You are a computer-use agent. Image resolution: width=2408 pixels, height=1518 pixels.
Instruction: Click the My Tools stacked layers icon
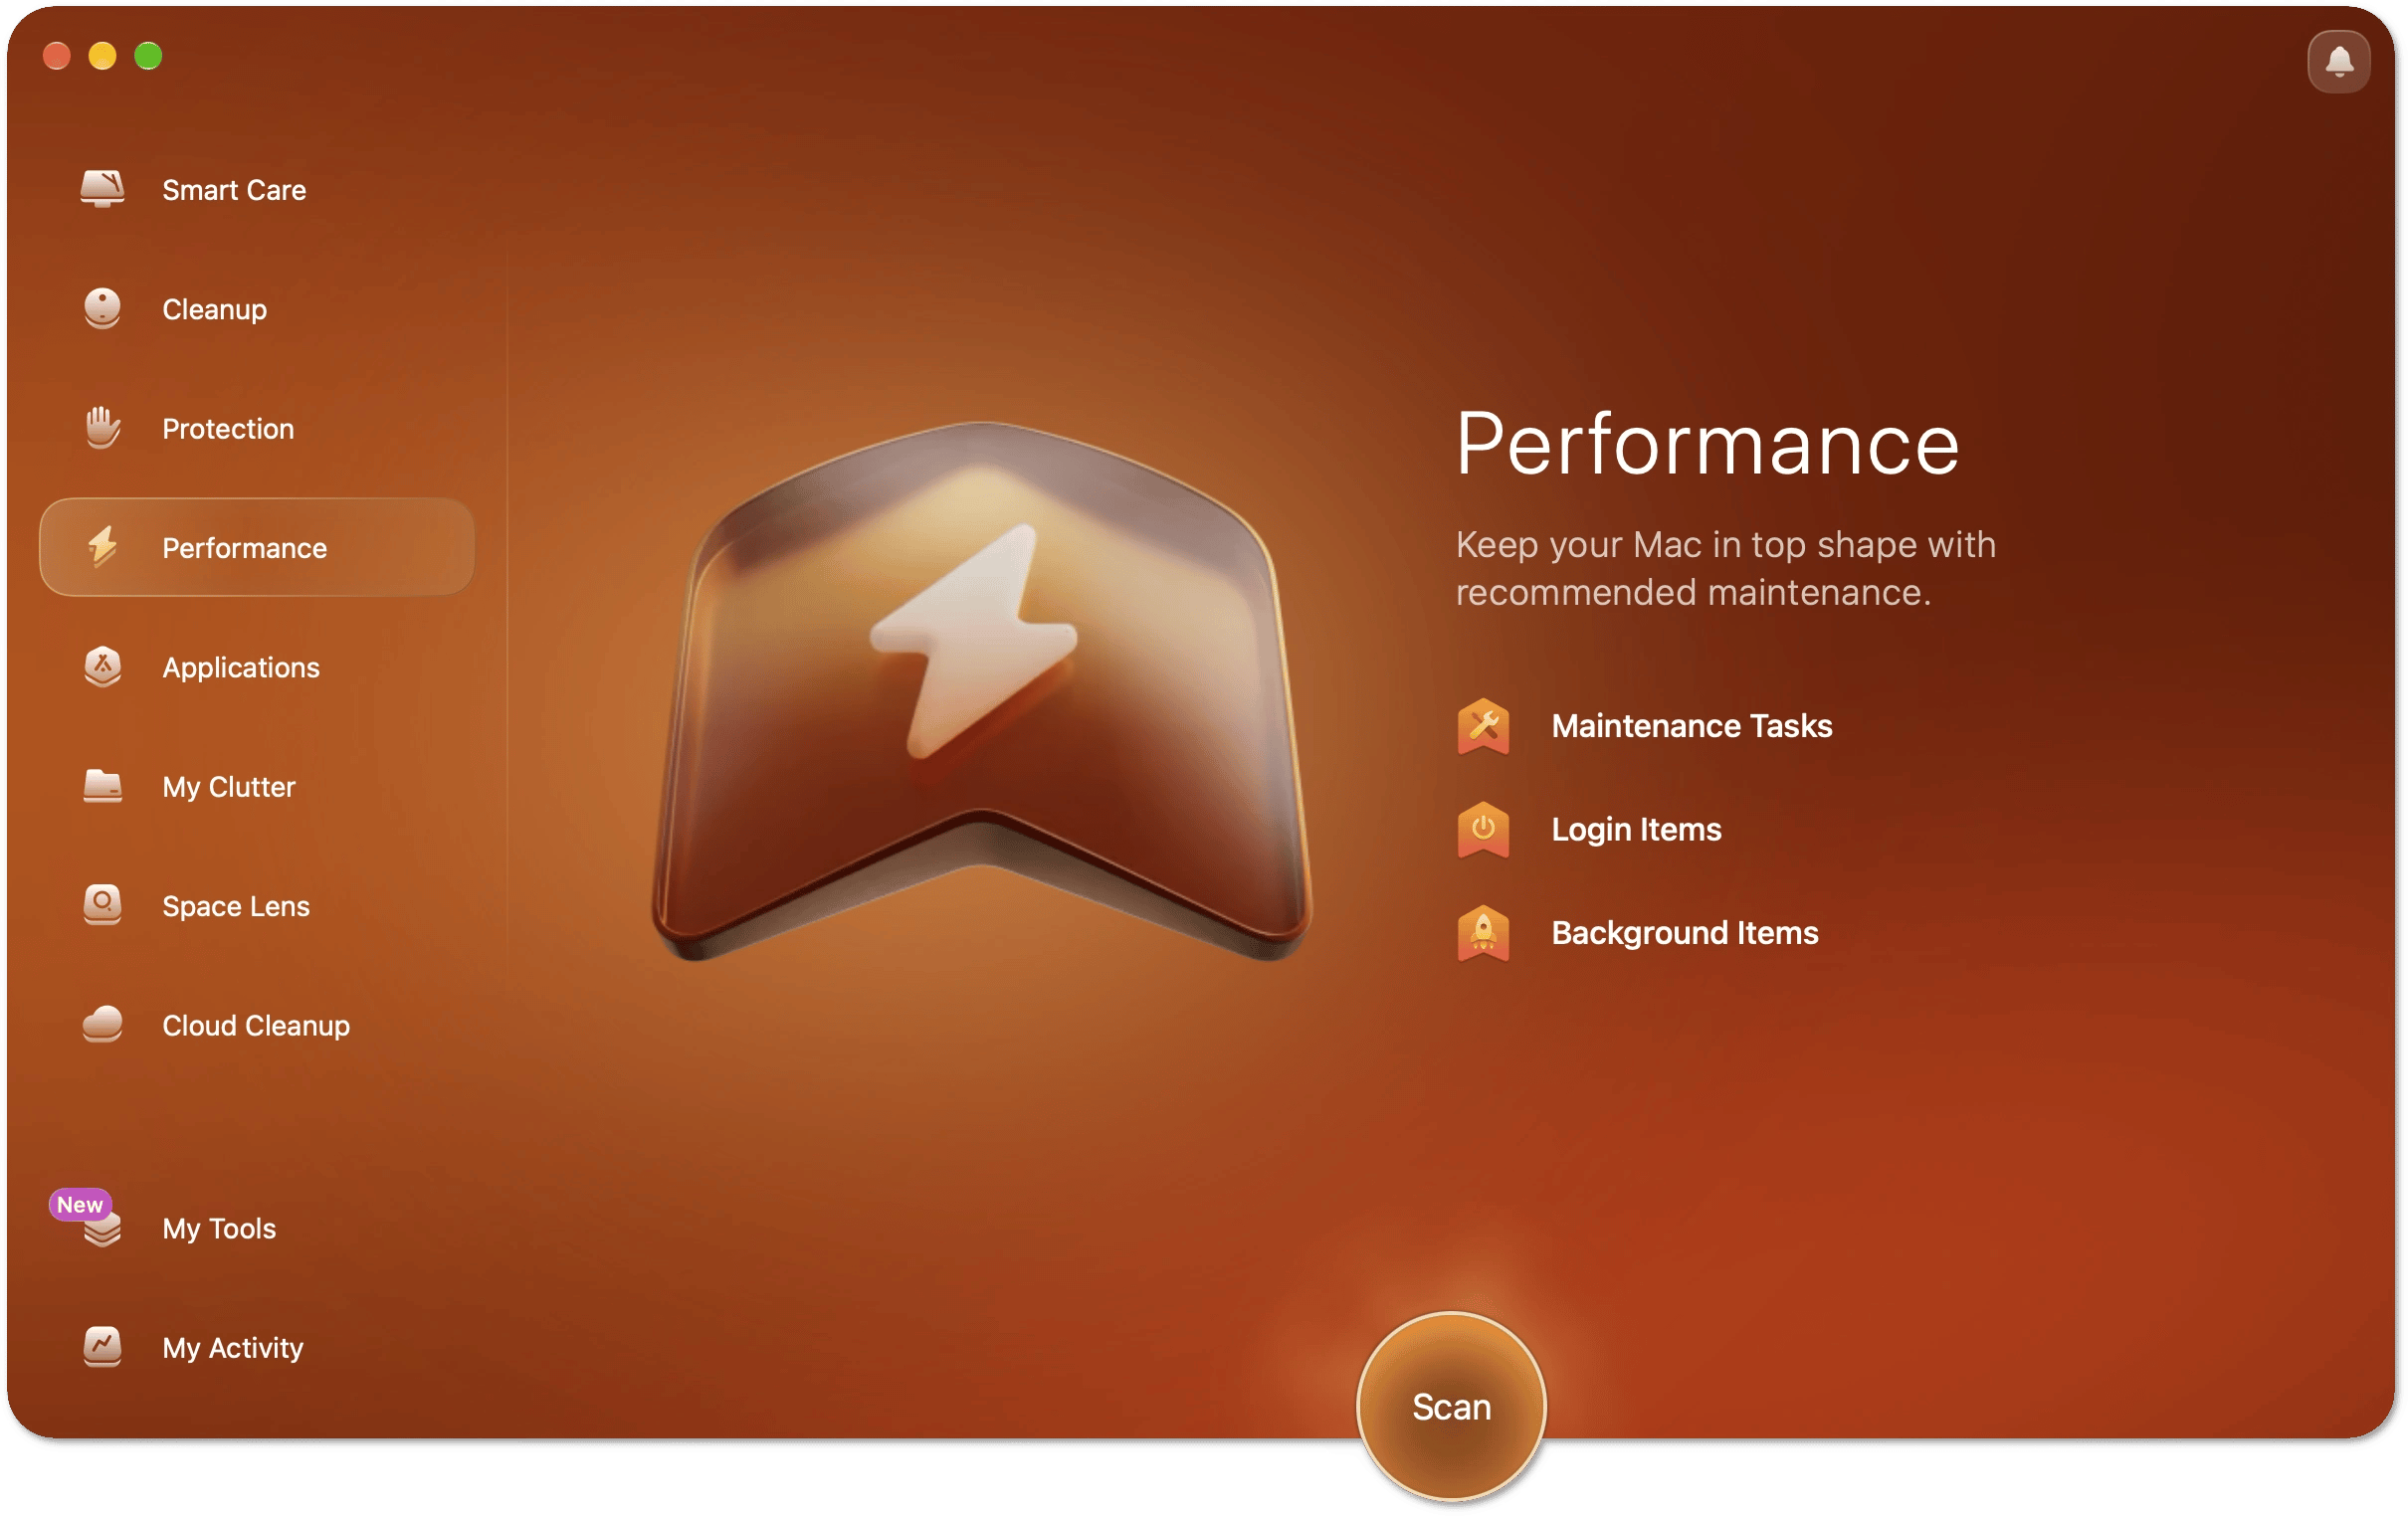pyautogui.click(x=102, y=1230)
